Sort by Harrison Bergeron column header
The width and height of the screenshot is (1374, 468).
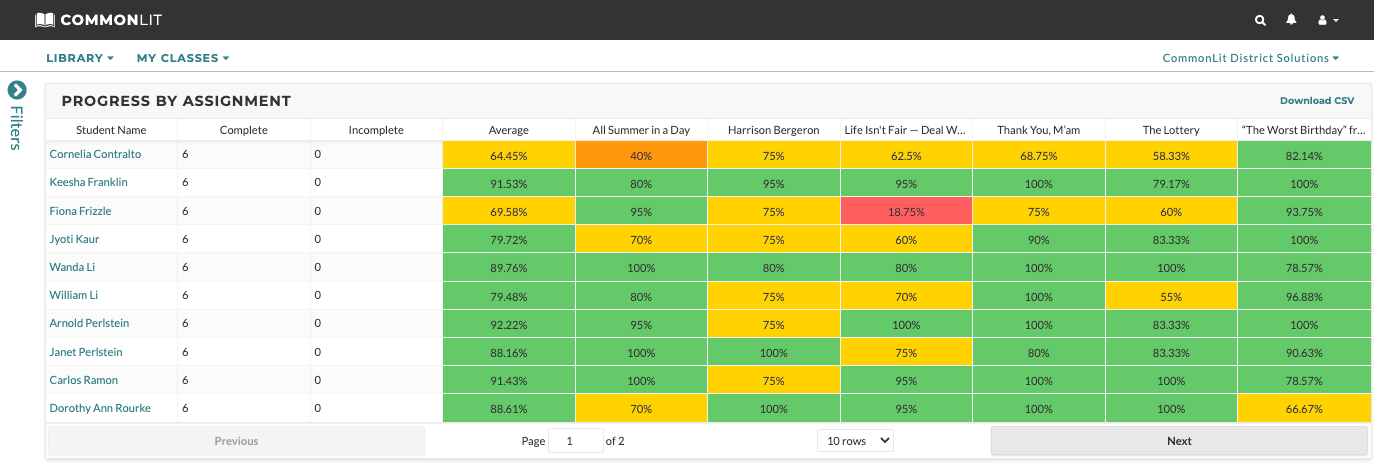point(774,130)
